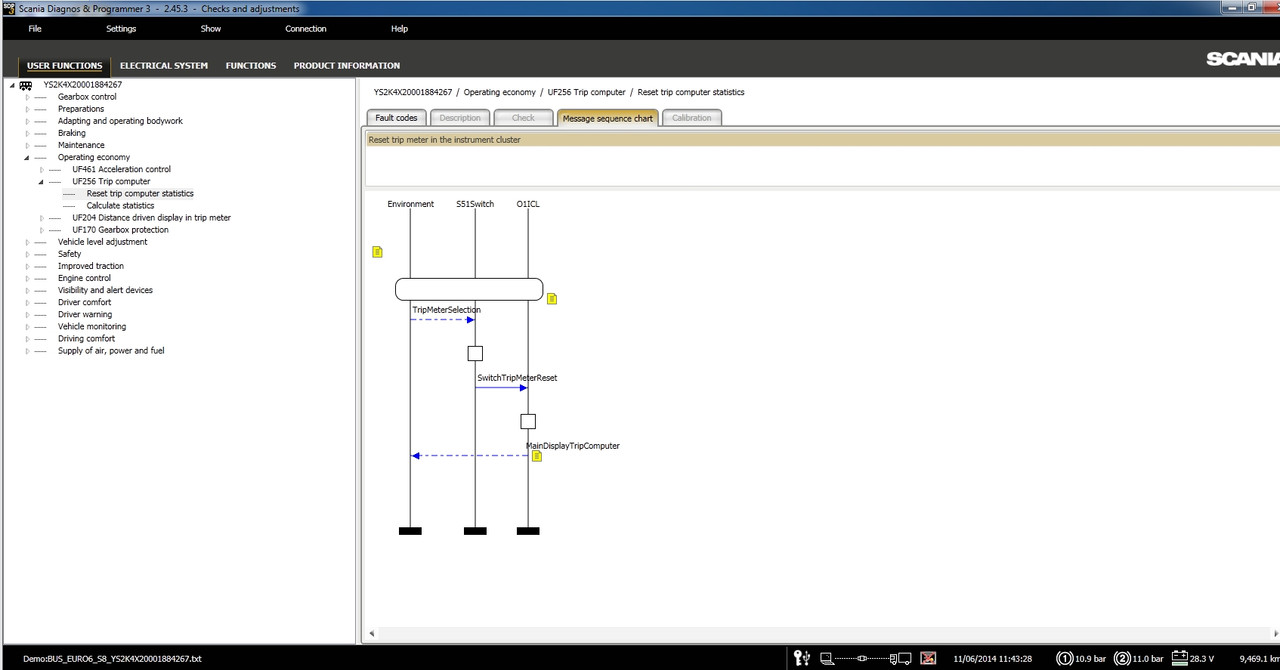The height and width of the screenshot is (670, 1280).
Task: Switch to ELECTRICAL SYSTEM section
Action: pos(164,66)
